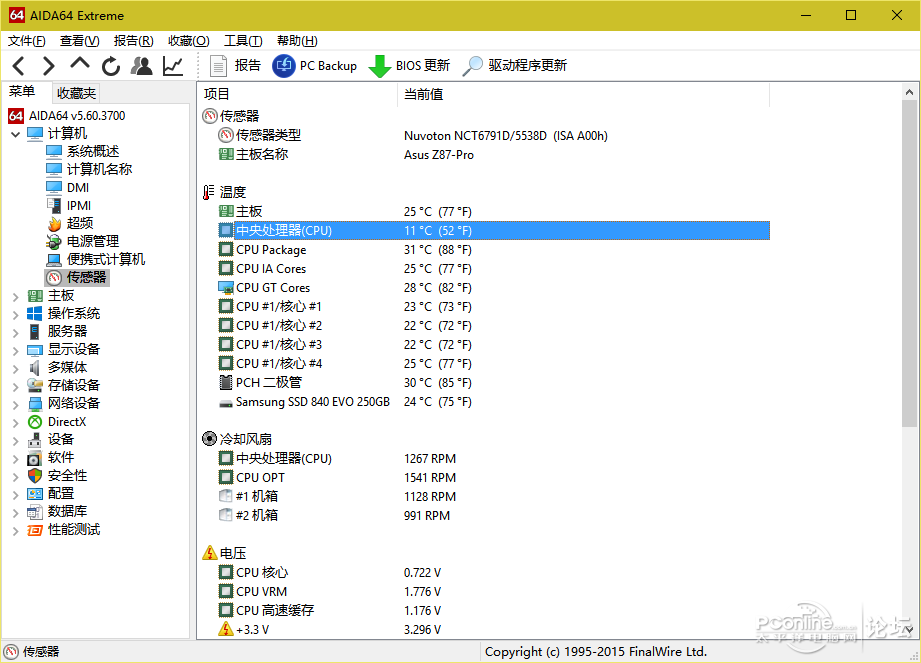Open the graph chart icon in the toolbar
The width and height of the screenshot is (921, 663).
click(x=173, y=66)
